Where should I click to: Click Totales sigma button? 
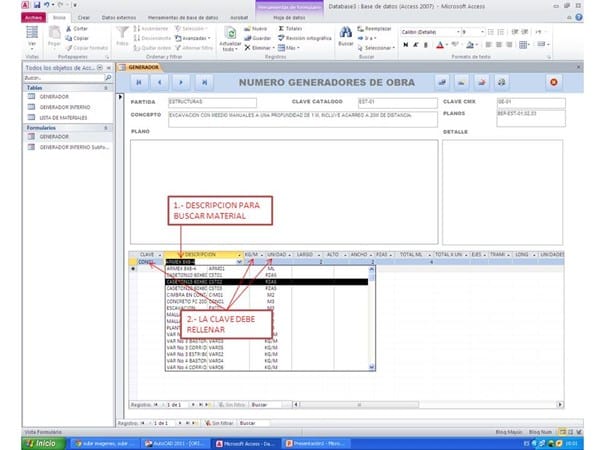[290, 29]
